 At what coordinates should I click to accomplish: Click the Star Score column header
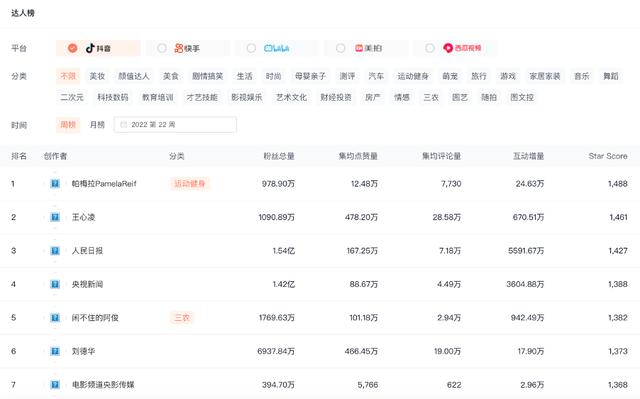(x=608, y=156)
